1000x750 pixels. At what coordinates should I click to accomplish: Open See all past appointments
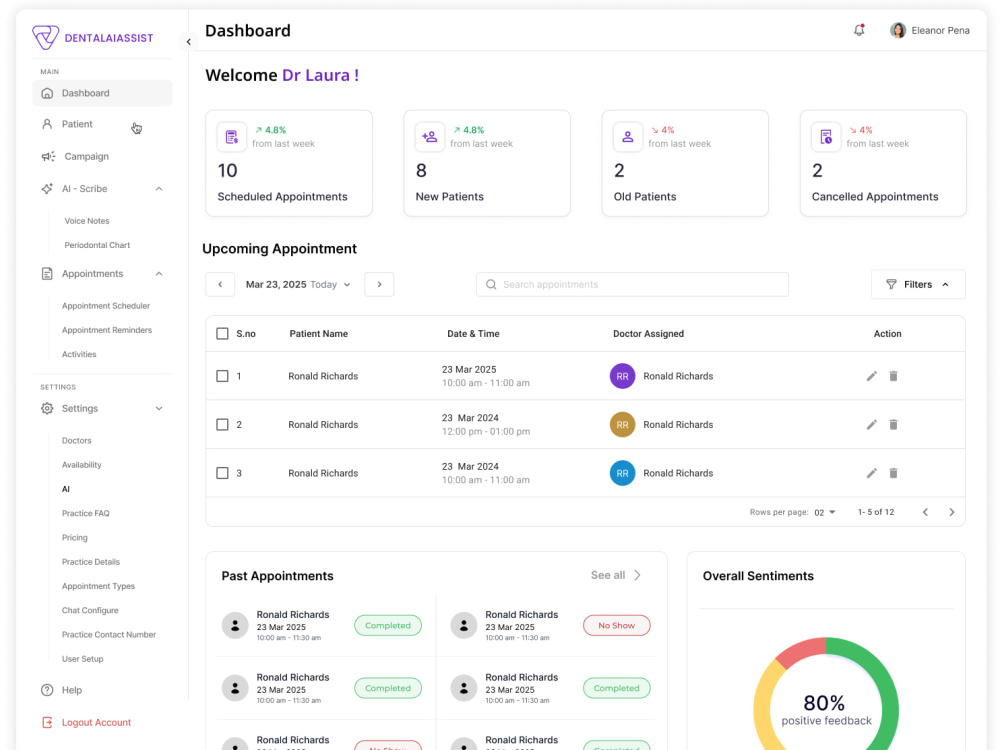[x=615, y=575]
